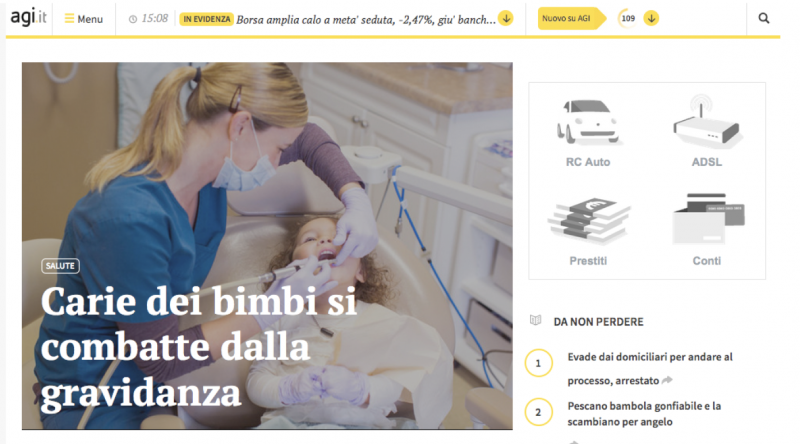Click the In Evidenza yellow label
Viewport: 800px width, 444px height.
(x=207, y=19)
